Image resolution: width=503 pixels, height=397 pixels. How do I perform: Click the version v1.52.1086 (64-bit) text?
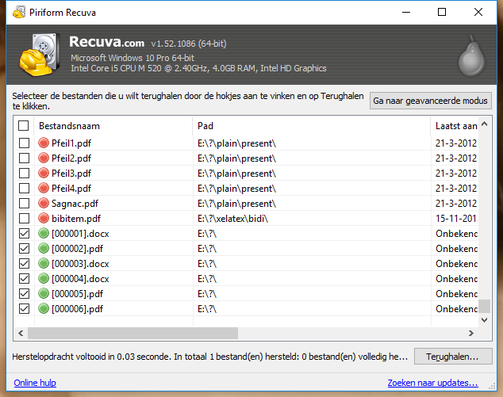click(x=188, y=44)
